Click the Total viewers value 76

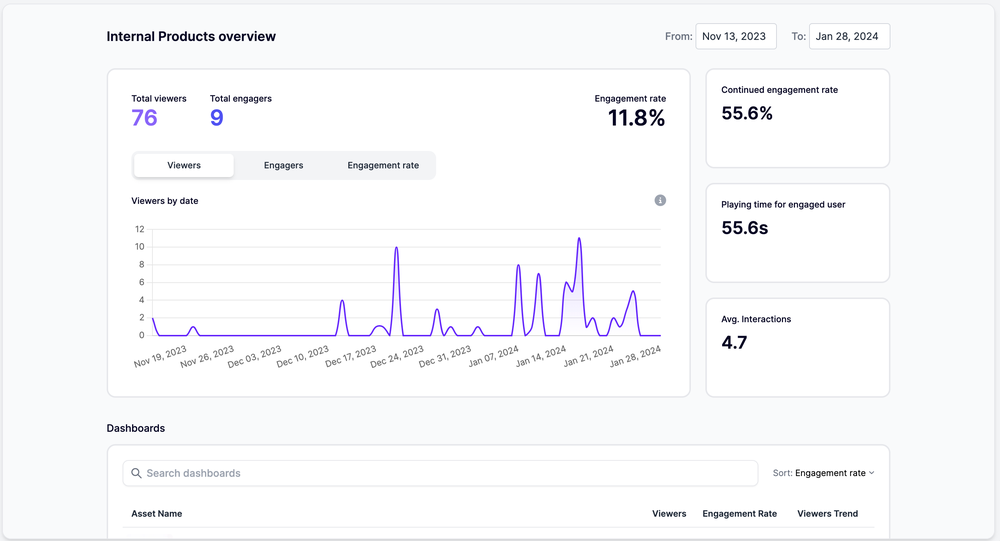point(145,118)
